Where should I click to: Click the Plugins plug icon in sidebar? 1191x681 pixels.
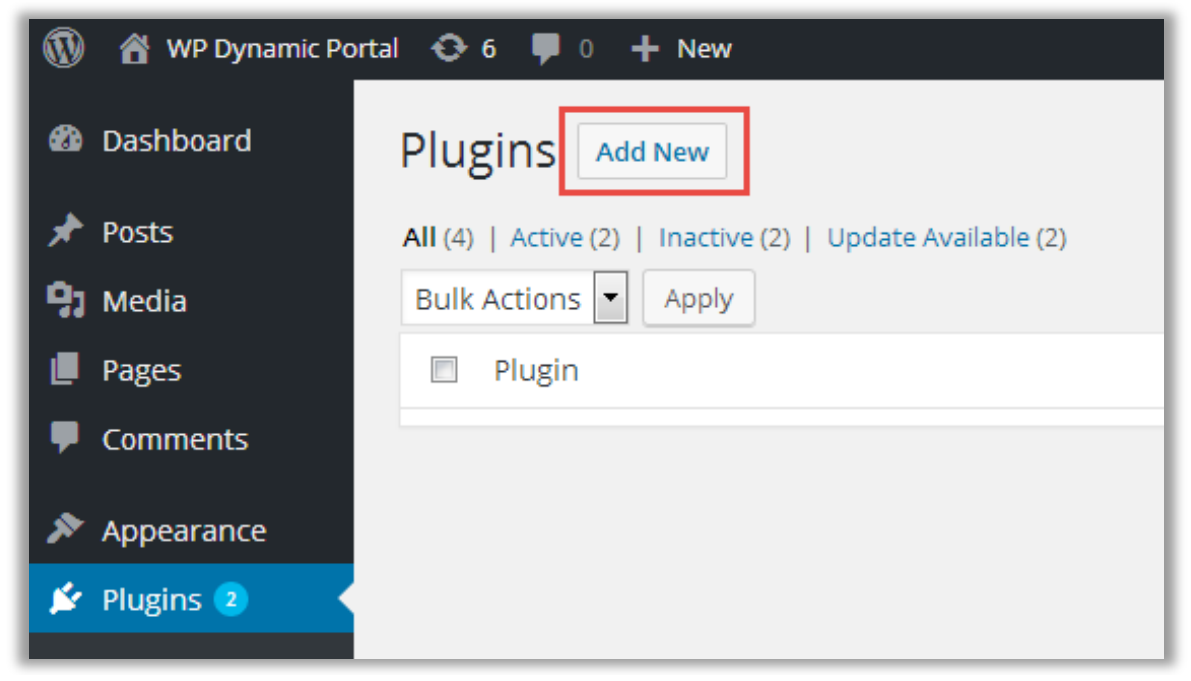point(65,599)
